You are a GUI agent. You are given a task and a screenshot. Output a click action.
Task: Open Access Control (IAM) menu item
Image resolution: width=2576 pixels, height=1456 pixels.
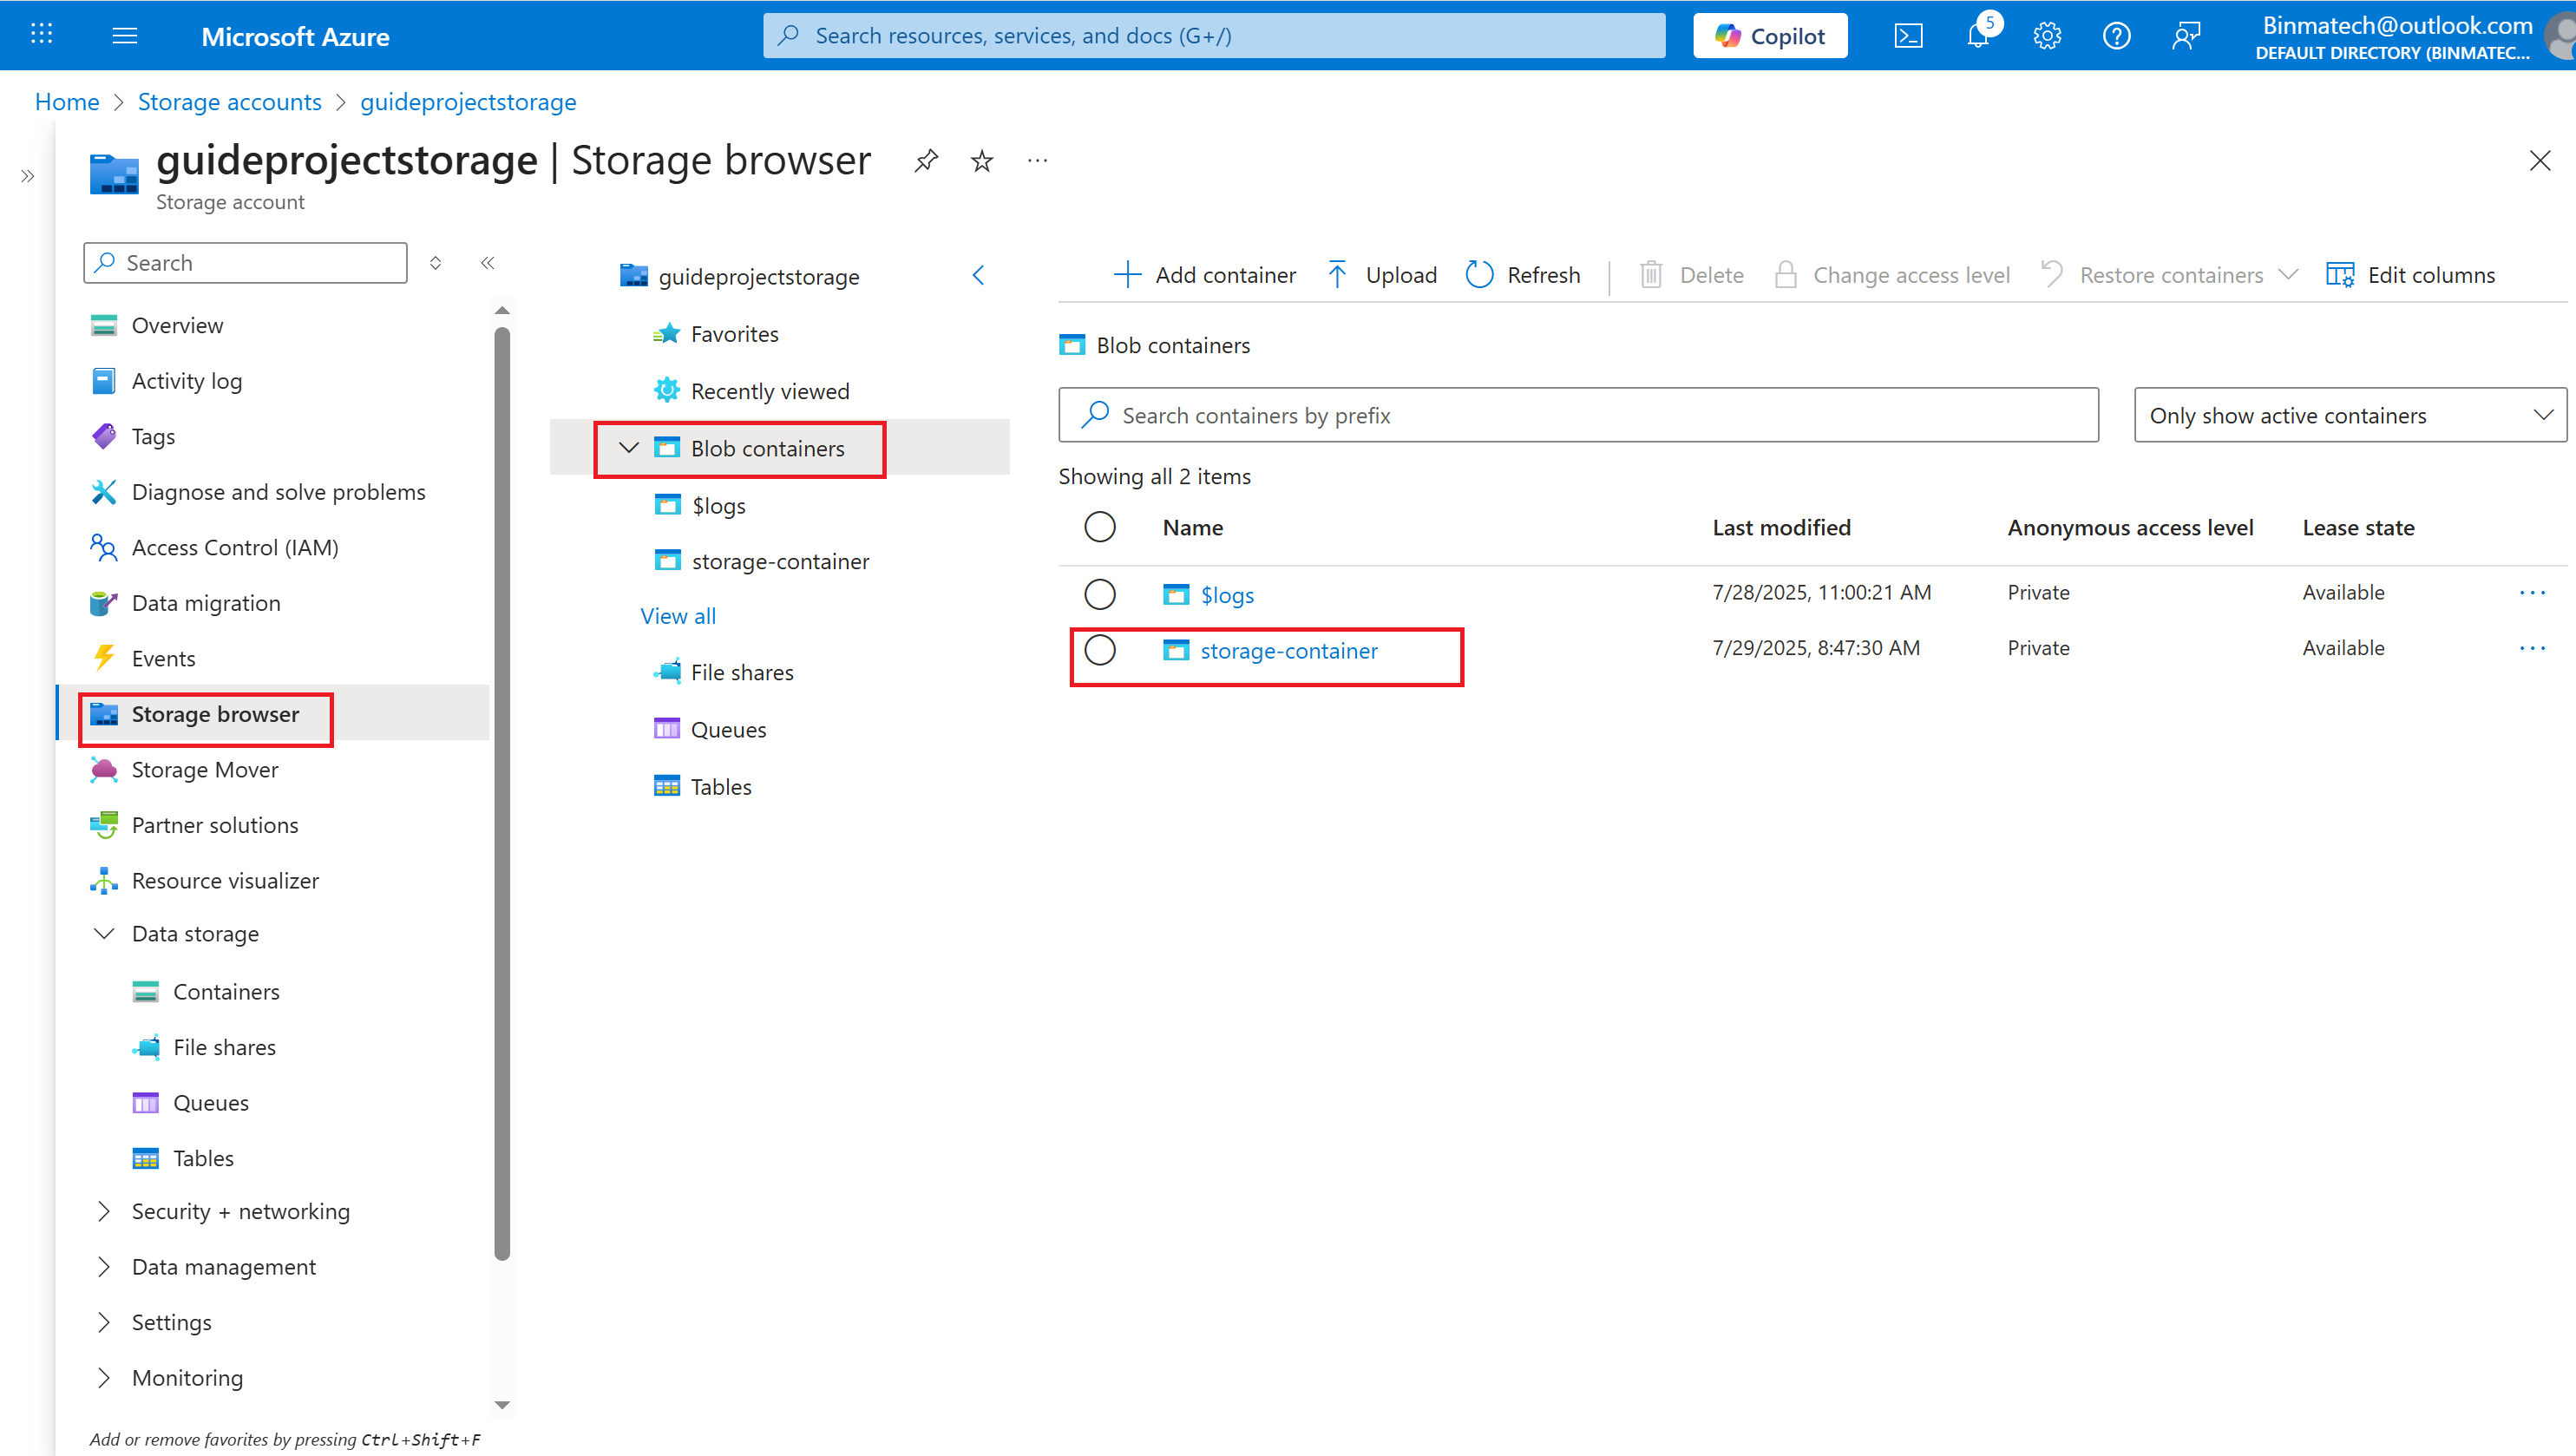coord(235,547)
